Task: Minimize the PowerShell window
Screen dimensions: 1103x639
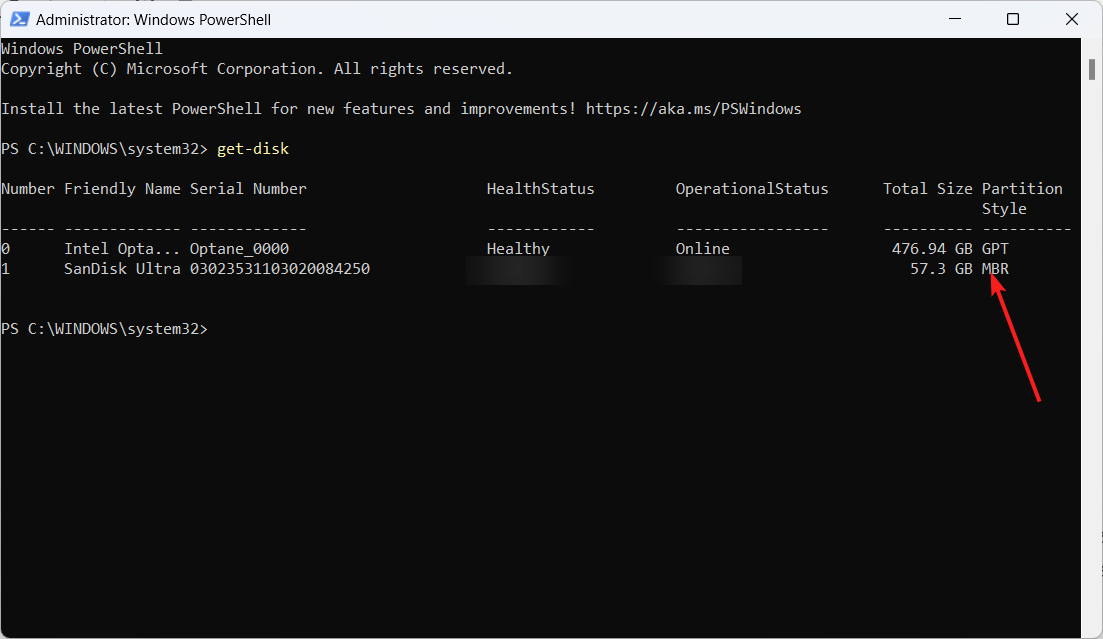Action: tap(958, 19)
